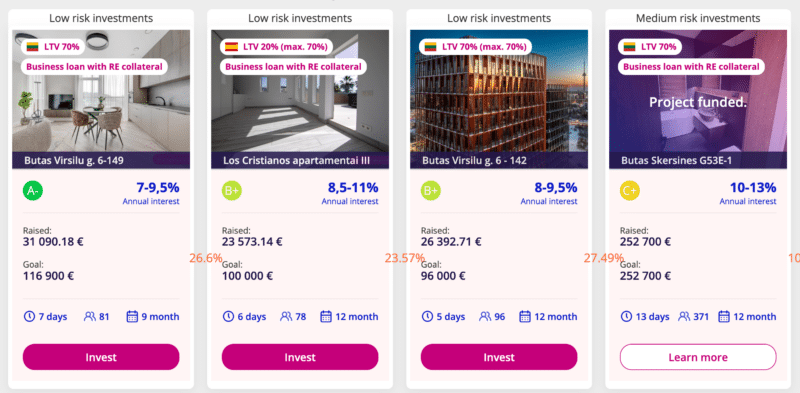Click the investors icon next to 371
The width and height of the screenshot is (800, 393).
click(x=684, y=316)
